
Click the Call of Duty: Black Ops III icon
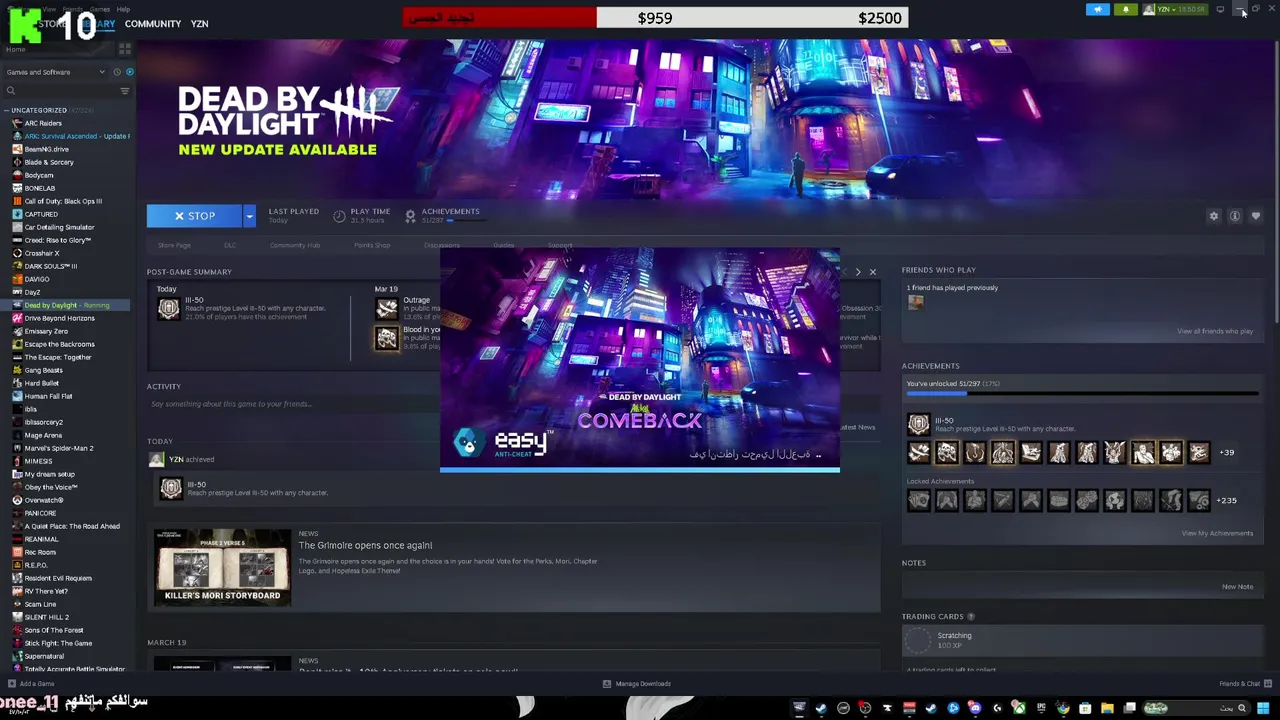17,201
